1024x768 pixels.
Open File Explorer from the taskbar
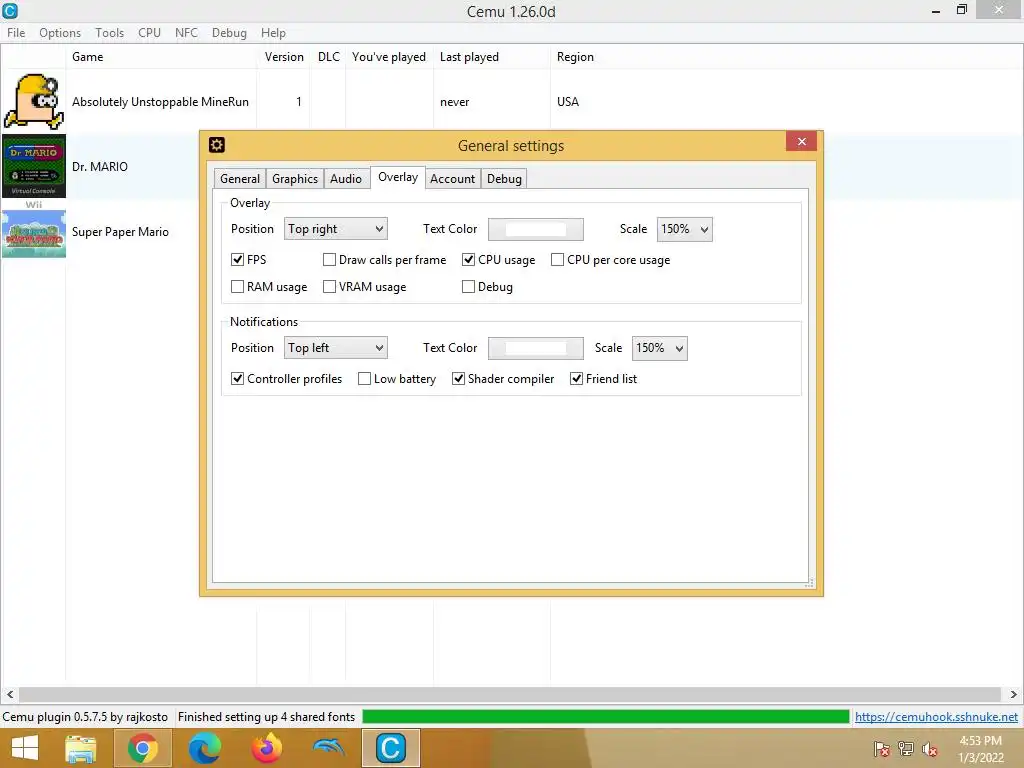(81, 748)
